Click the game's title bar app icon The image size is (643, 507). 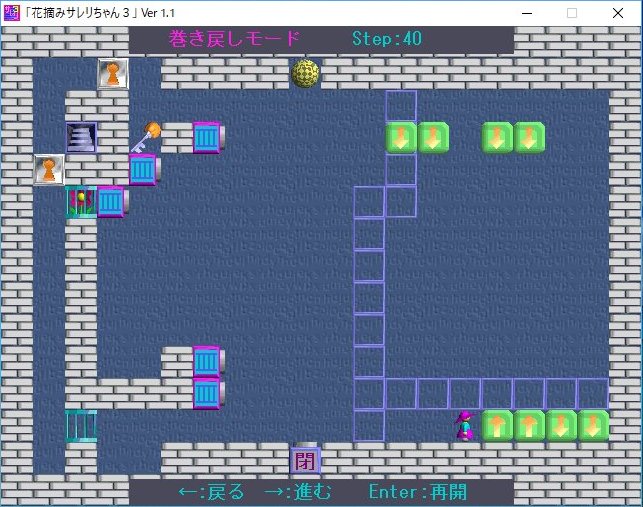(x=12, y=12)
